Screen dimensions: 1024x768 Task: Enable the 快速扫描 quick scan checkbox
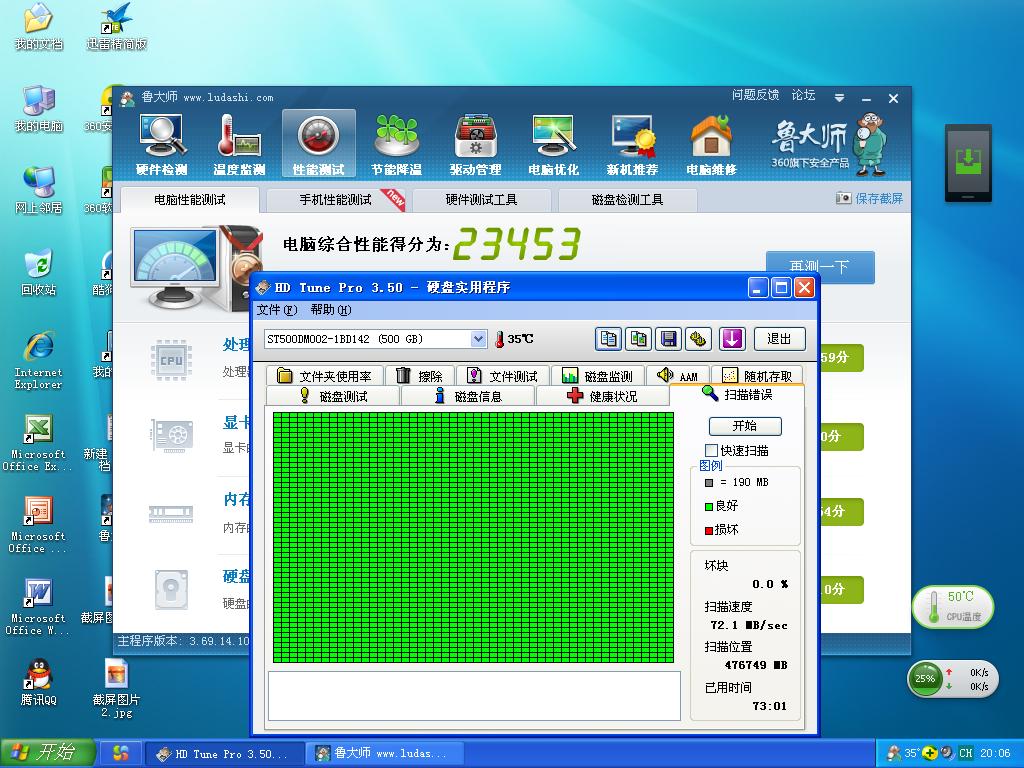(x=712, y=451)
